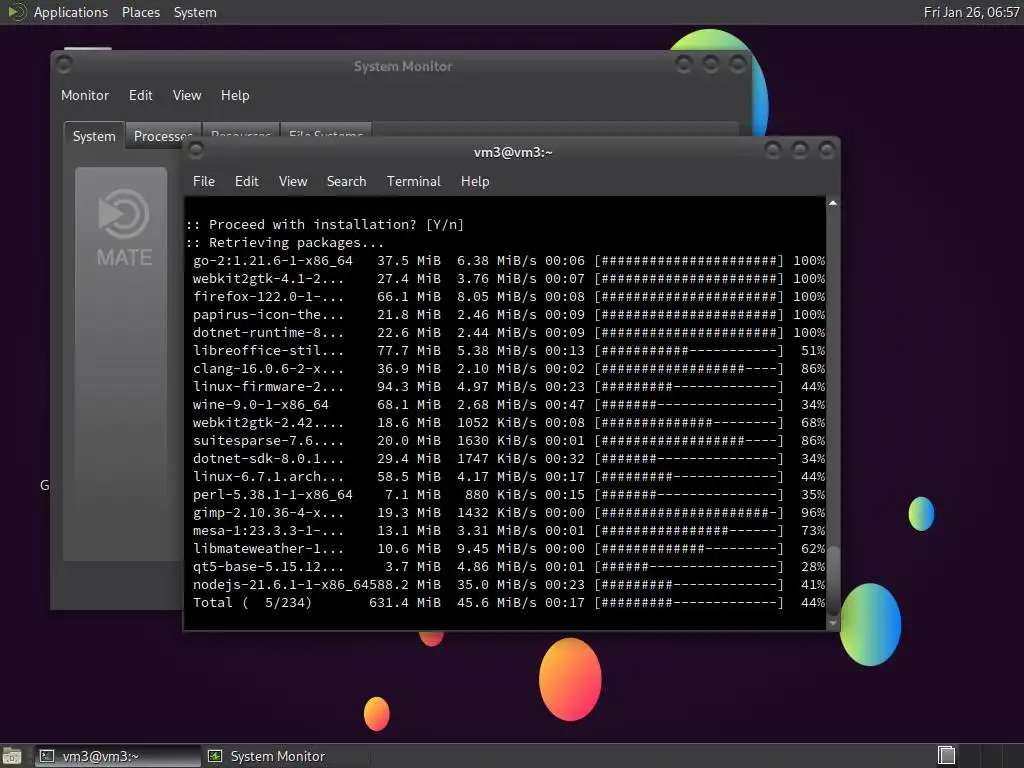Click the qt5-base-5.15.12 package name
The image size is (1024, 768).
pyautogui.click(x=268, y=567)
